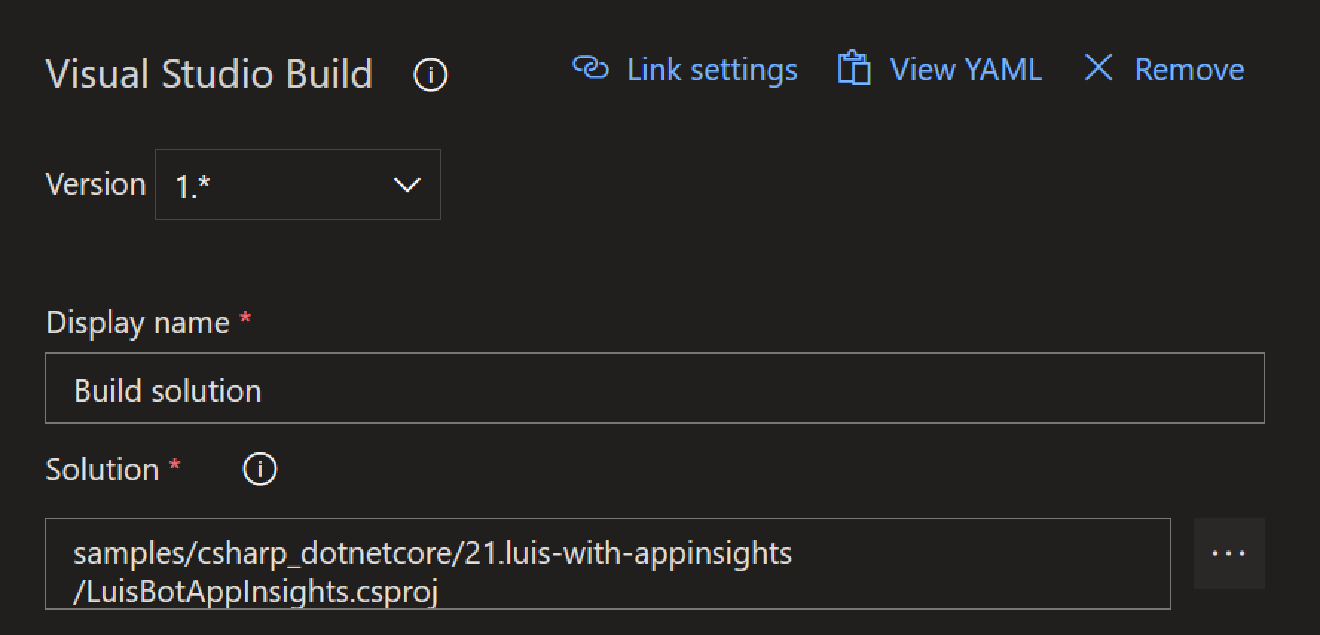Open the Version dropdown showing 1.*
This screenshot has height=635, width=1320.
[297, 184]
